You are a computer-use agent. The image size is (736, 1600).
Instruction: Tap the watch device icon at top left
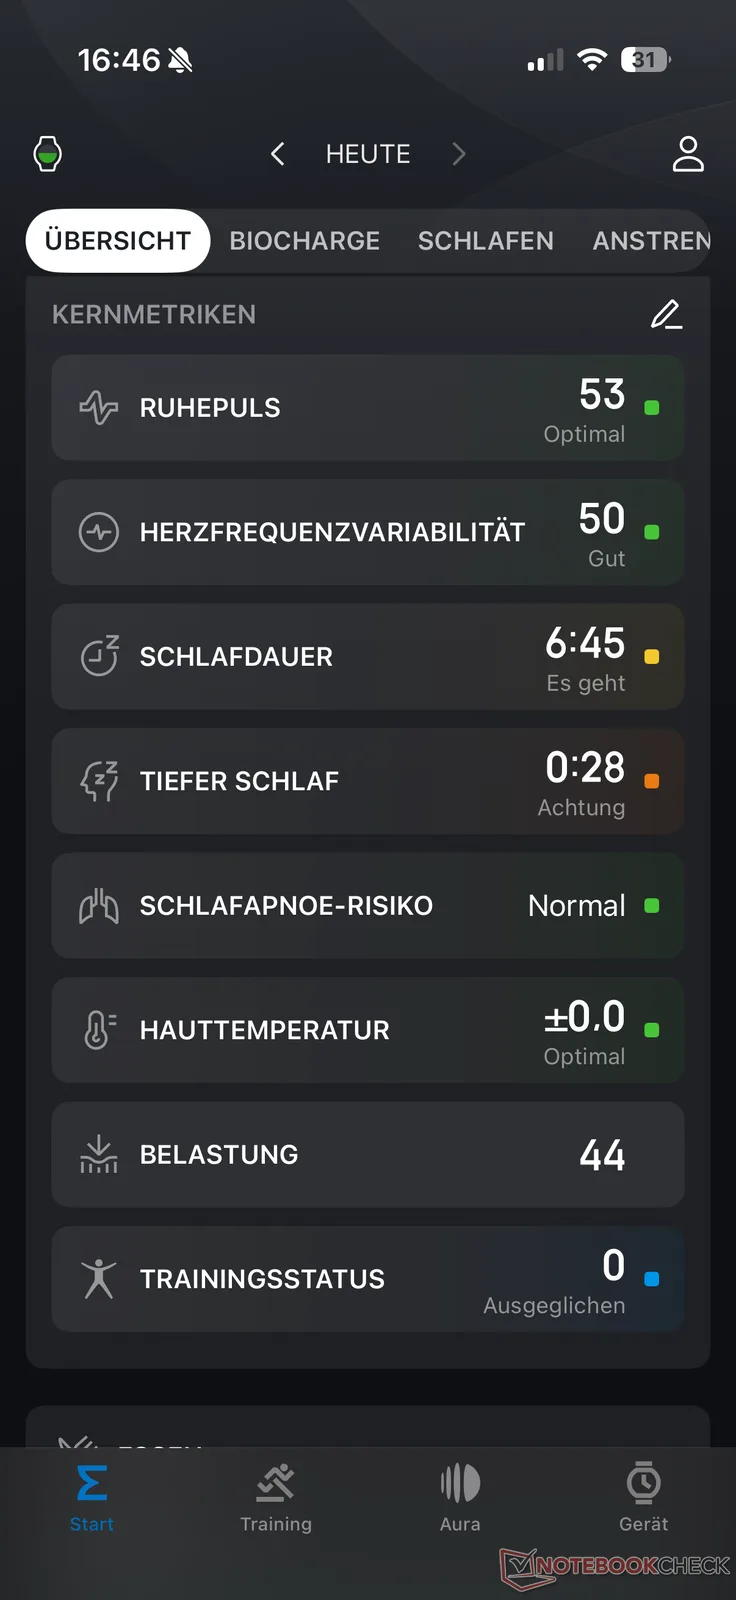click(x=48, y=154)
